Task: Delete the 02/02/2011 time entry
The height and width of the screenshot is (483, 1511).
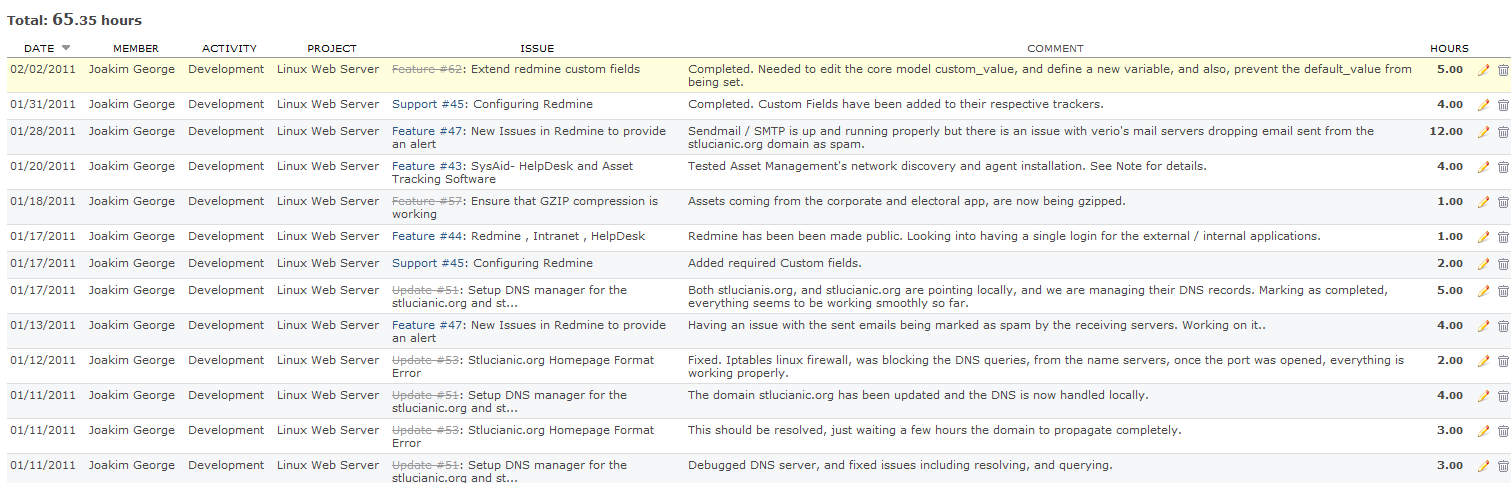Action: (1503, 70)
